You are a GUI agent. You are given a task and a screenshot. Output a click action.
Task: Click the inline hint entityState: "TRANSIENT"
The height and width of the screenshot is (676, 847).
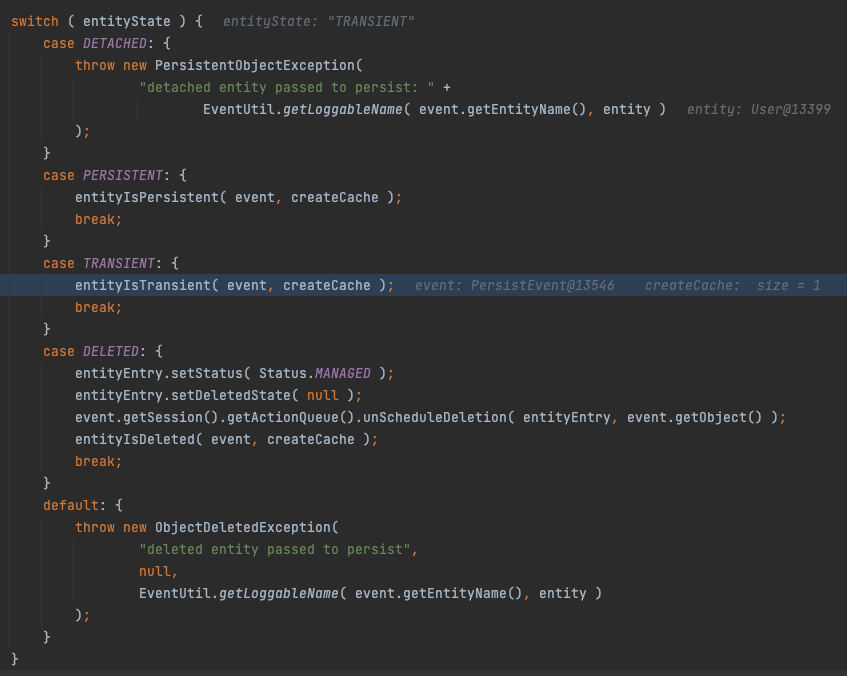click(318, 22)
